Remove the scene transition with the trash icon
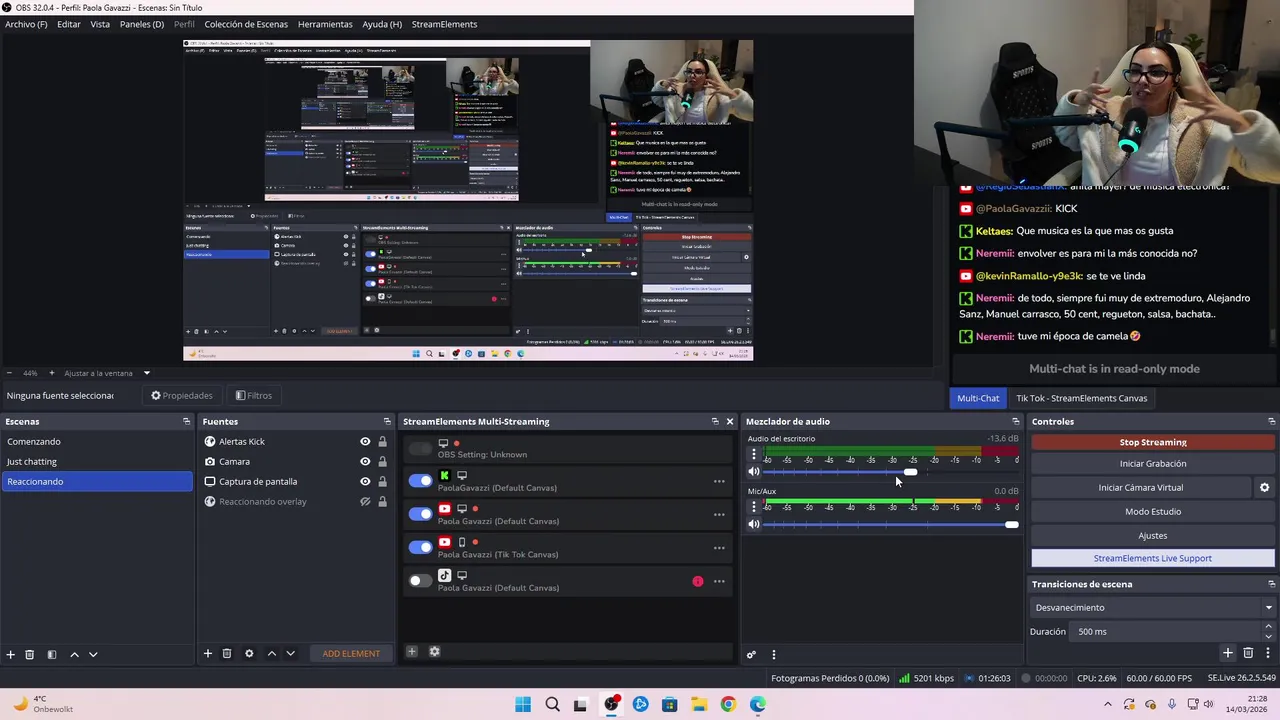Viewport: 1280px width, 720px height. pyautogui.click(x=1248, y=653)
